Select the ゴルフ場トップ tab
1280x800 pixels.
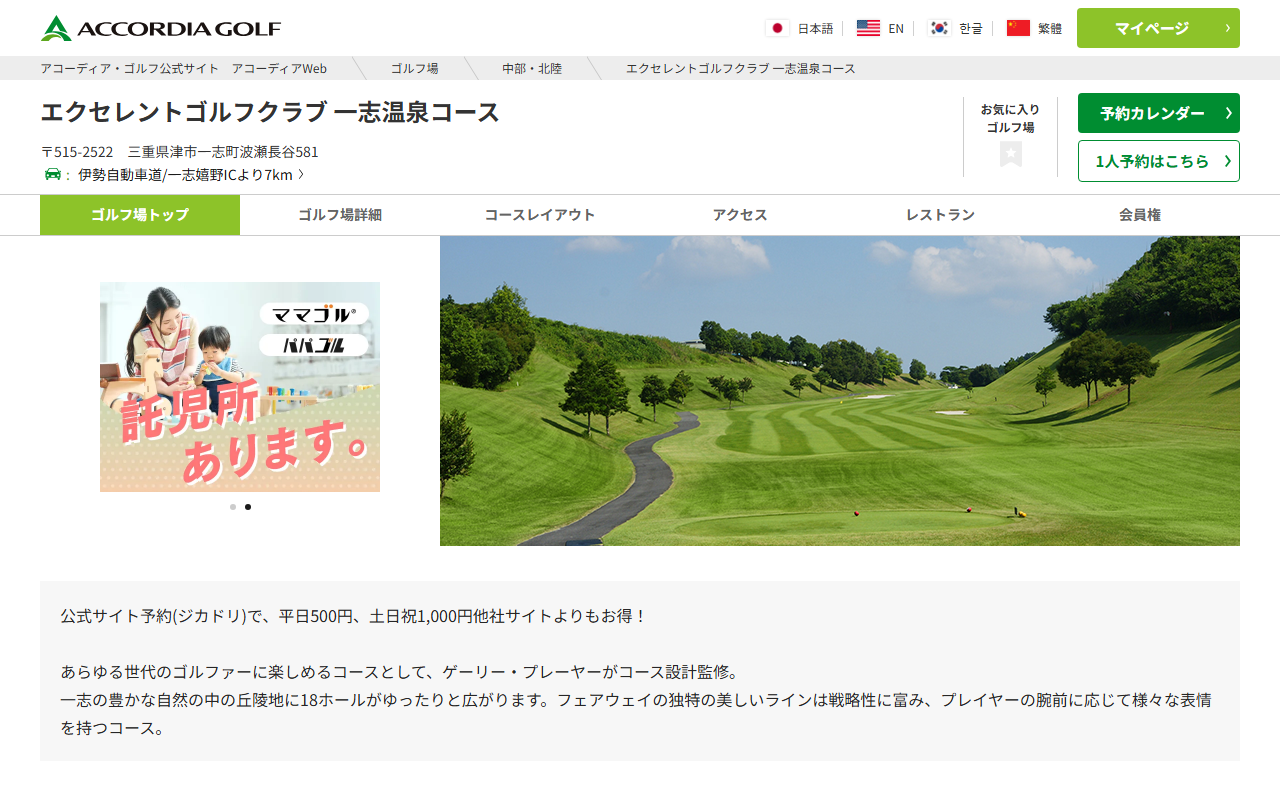click(x=140, y=215)
